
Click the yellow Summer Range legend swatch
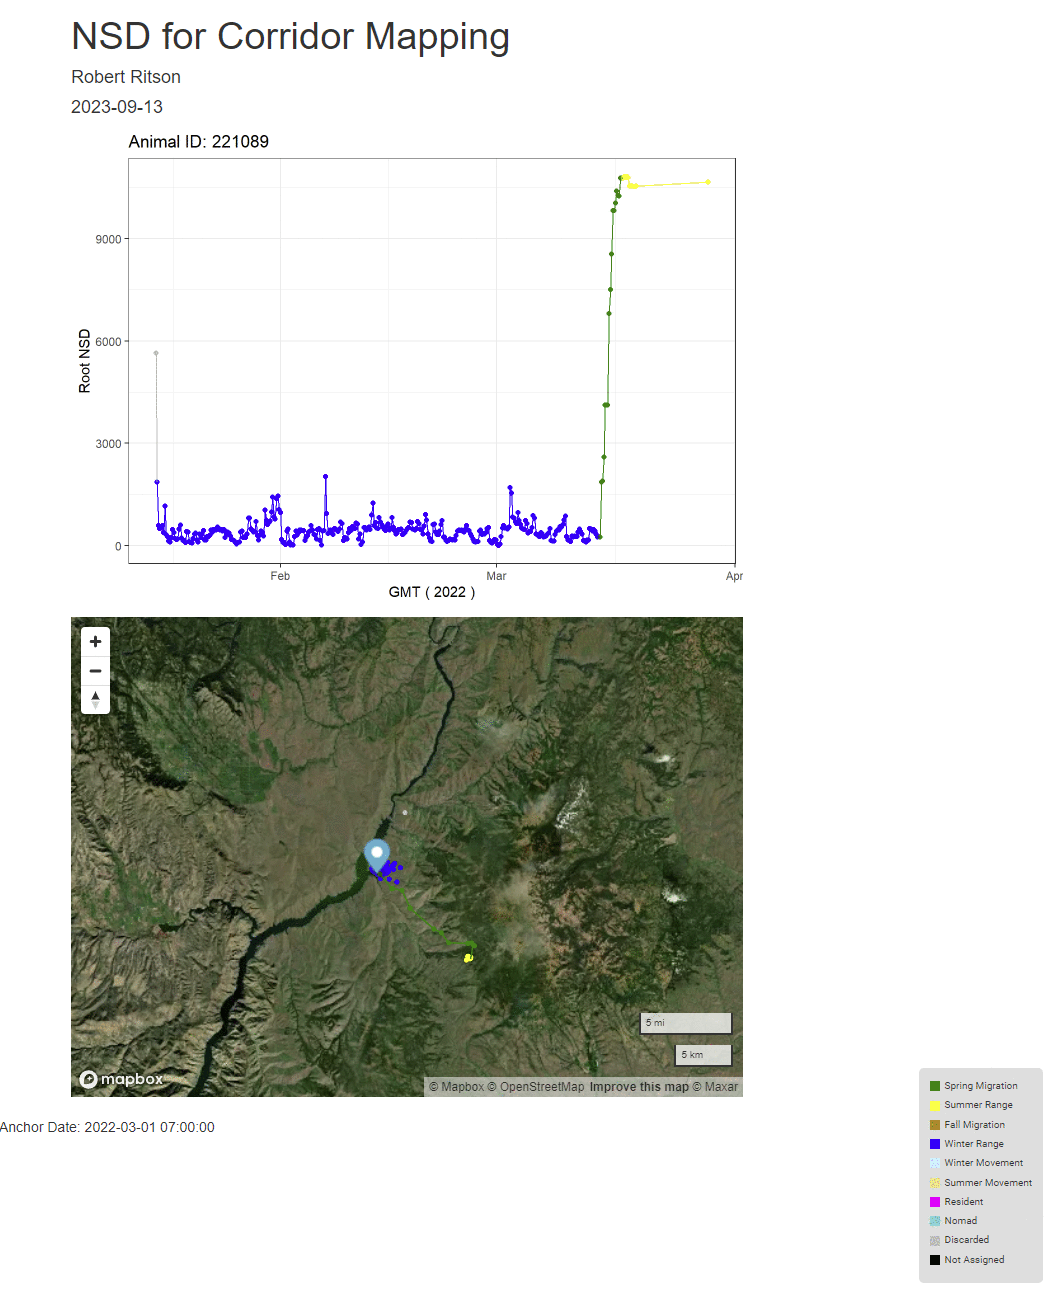pos(935,1105)
